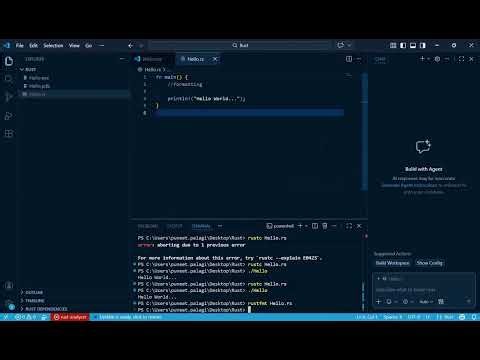Open the File menu
The height and width of the screenshot is (360, 480).
tap(20, 45)
